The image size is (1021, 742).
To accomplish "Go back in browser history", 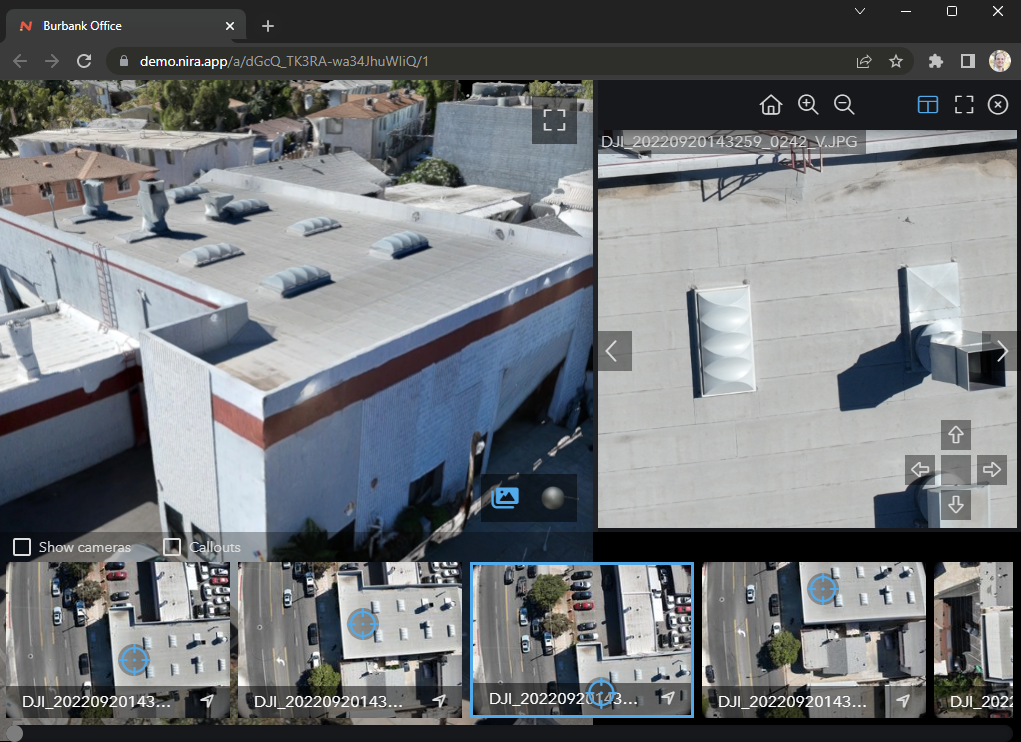I will pos(20,61).
